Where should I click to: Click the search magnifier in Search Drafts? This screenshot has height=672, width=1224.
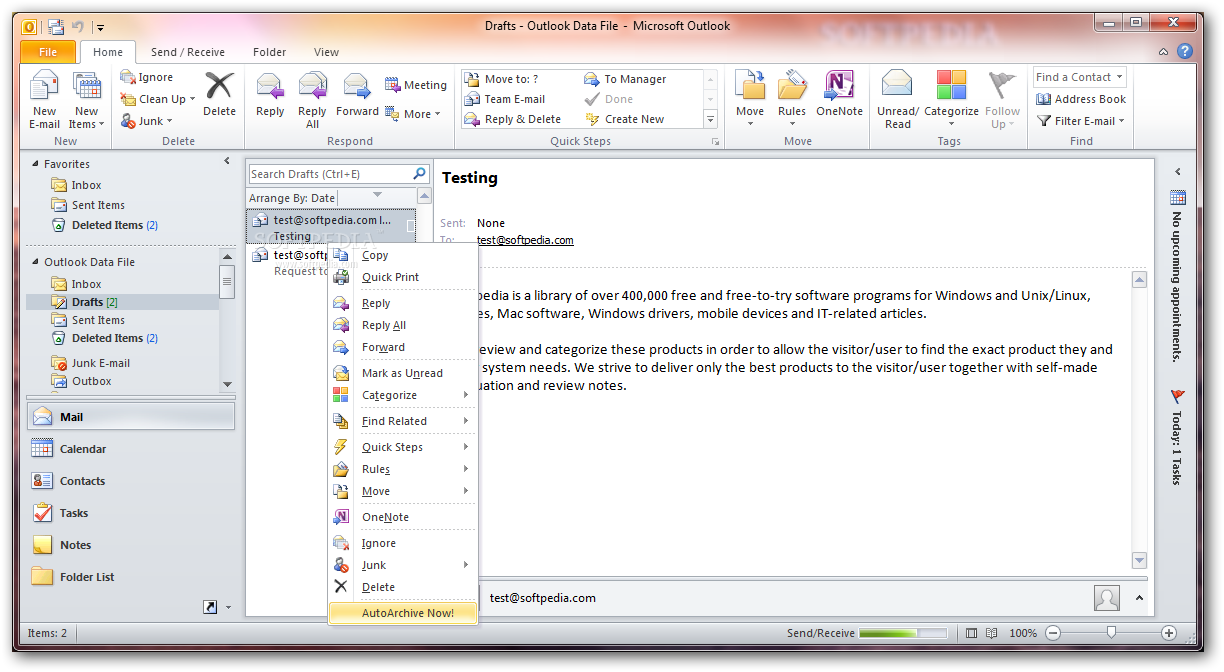pos(420,173)
